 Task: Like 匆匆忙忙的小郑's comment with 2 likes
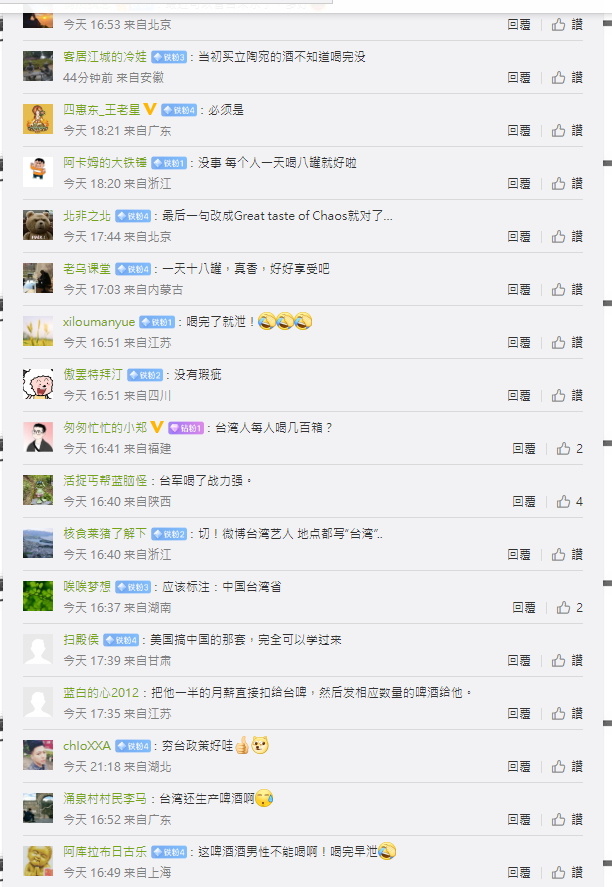[x=570, y=449]
